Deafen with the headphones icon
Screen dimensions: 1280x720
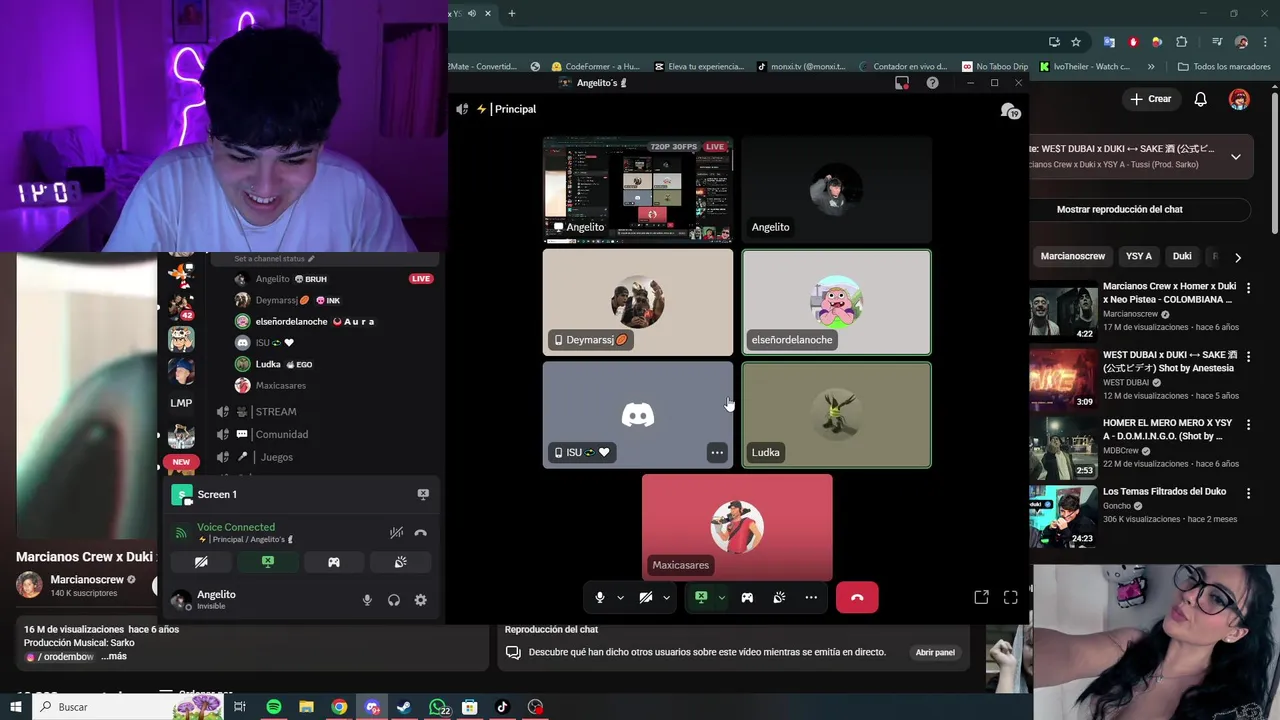[394, 600]
